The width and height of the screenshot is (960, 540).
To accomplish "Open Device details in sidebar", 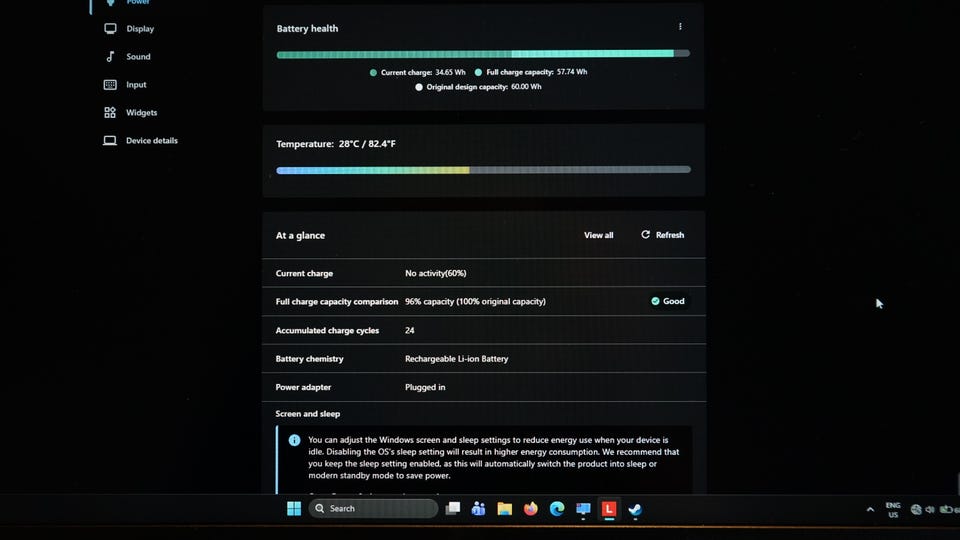I will tap(140, 141).
